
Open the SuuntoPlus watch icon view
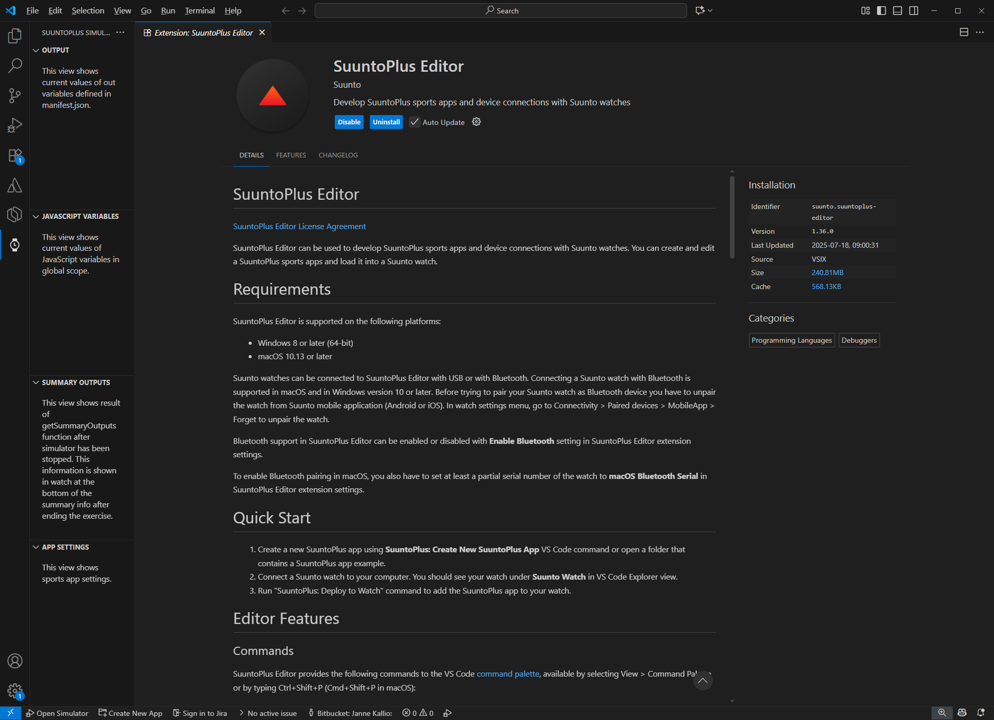(15, 245)
